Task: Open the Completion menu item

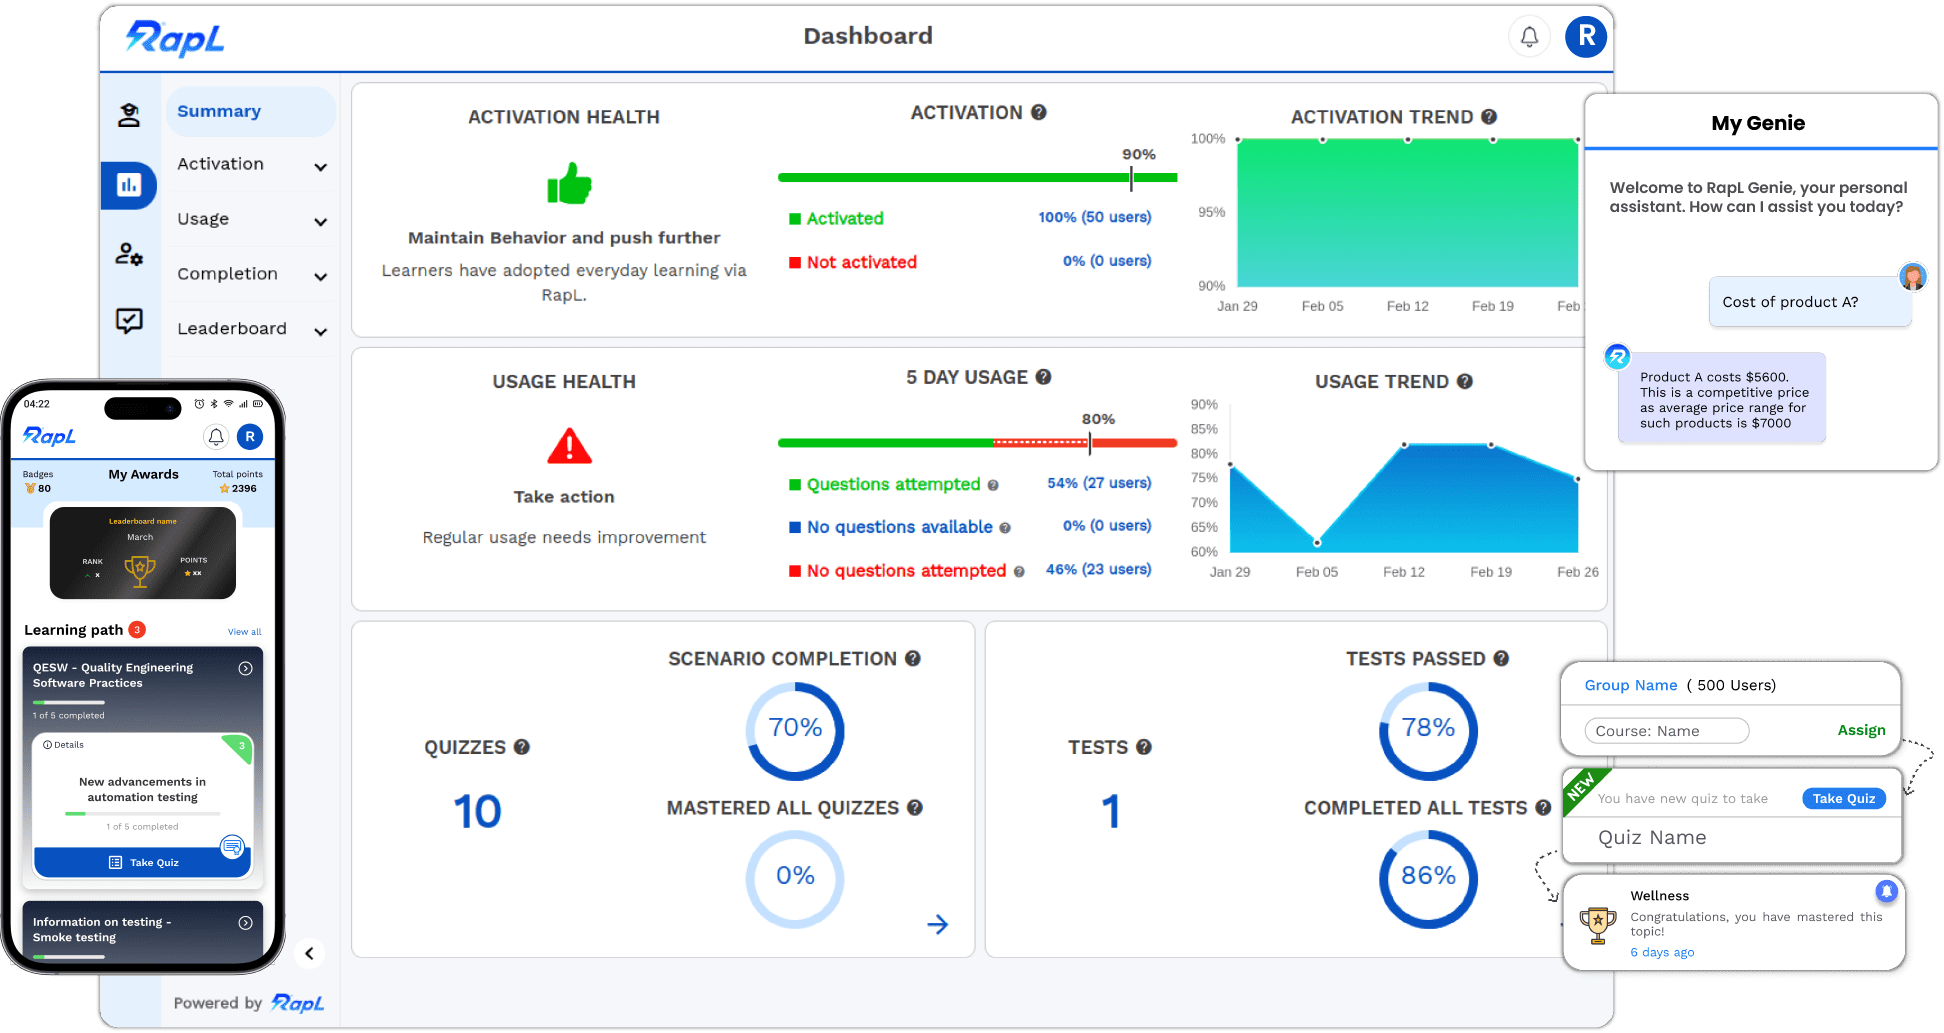Action: (x=228, y=274)
